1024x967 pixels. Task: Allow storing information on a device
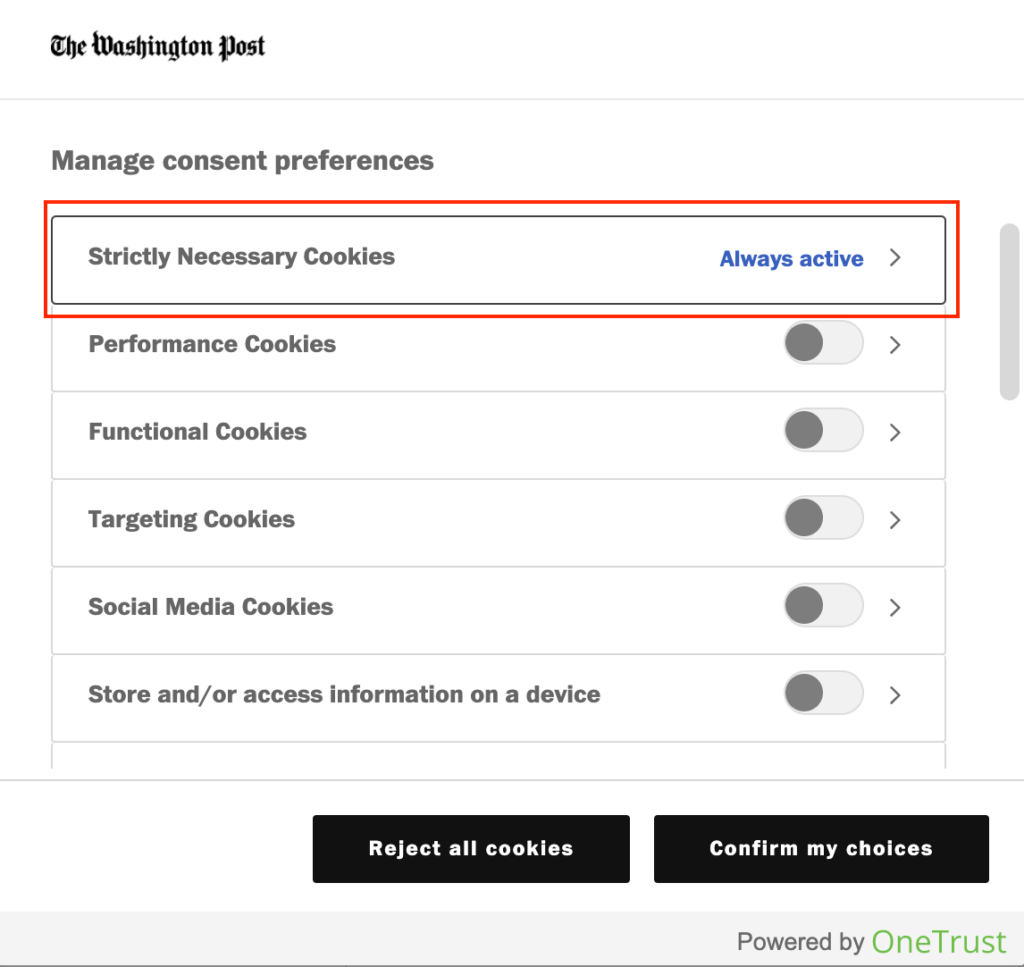pos(822,692)
